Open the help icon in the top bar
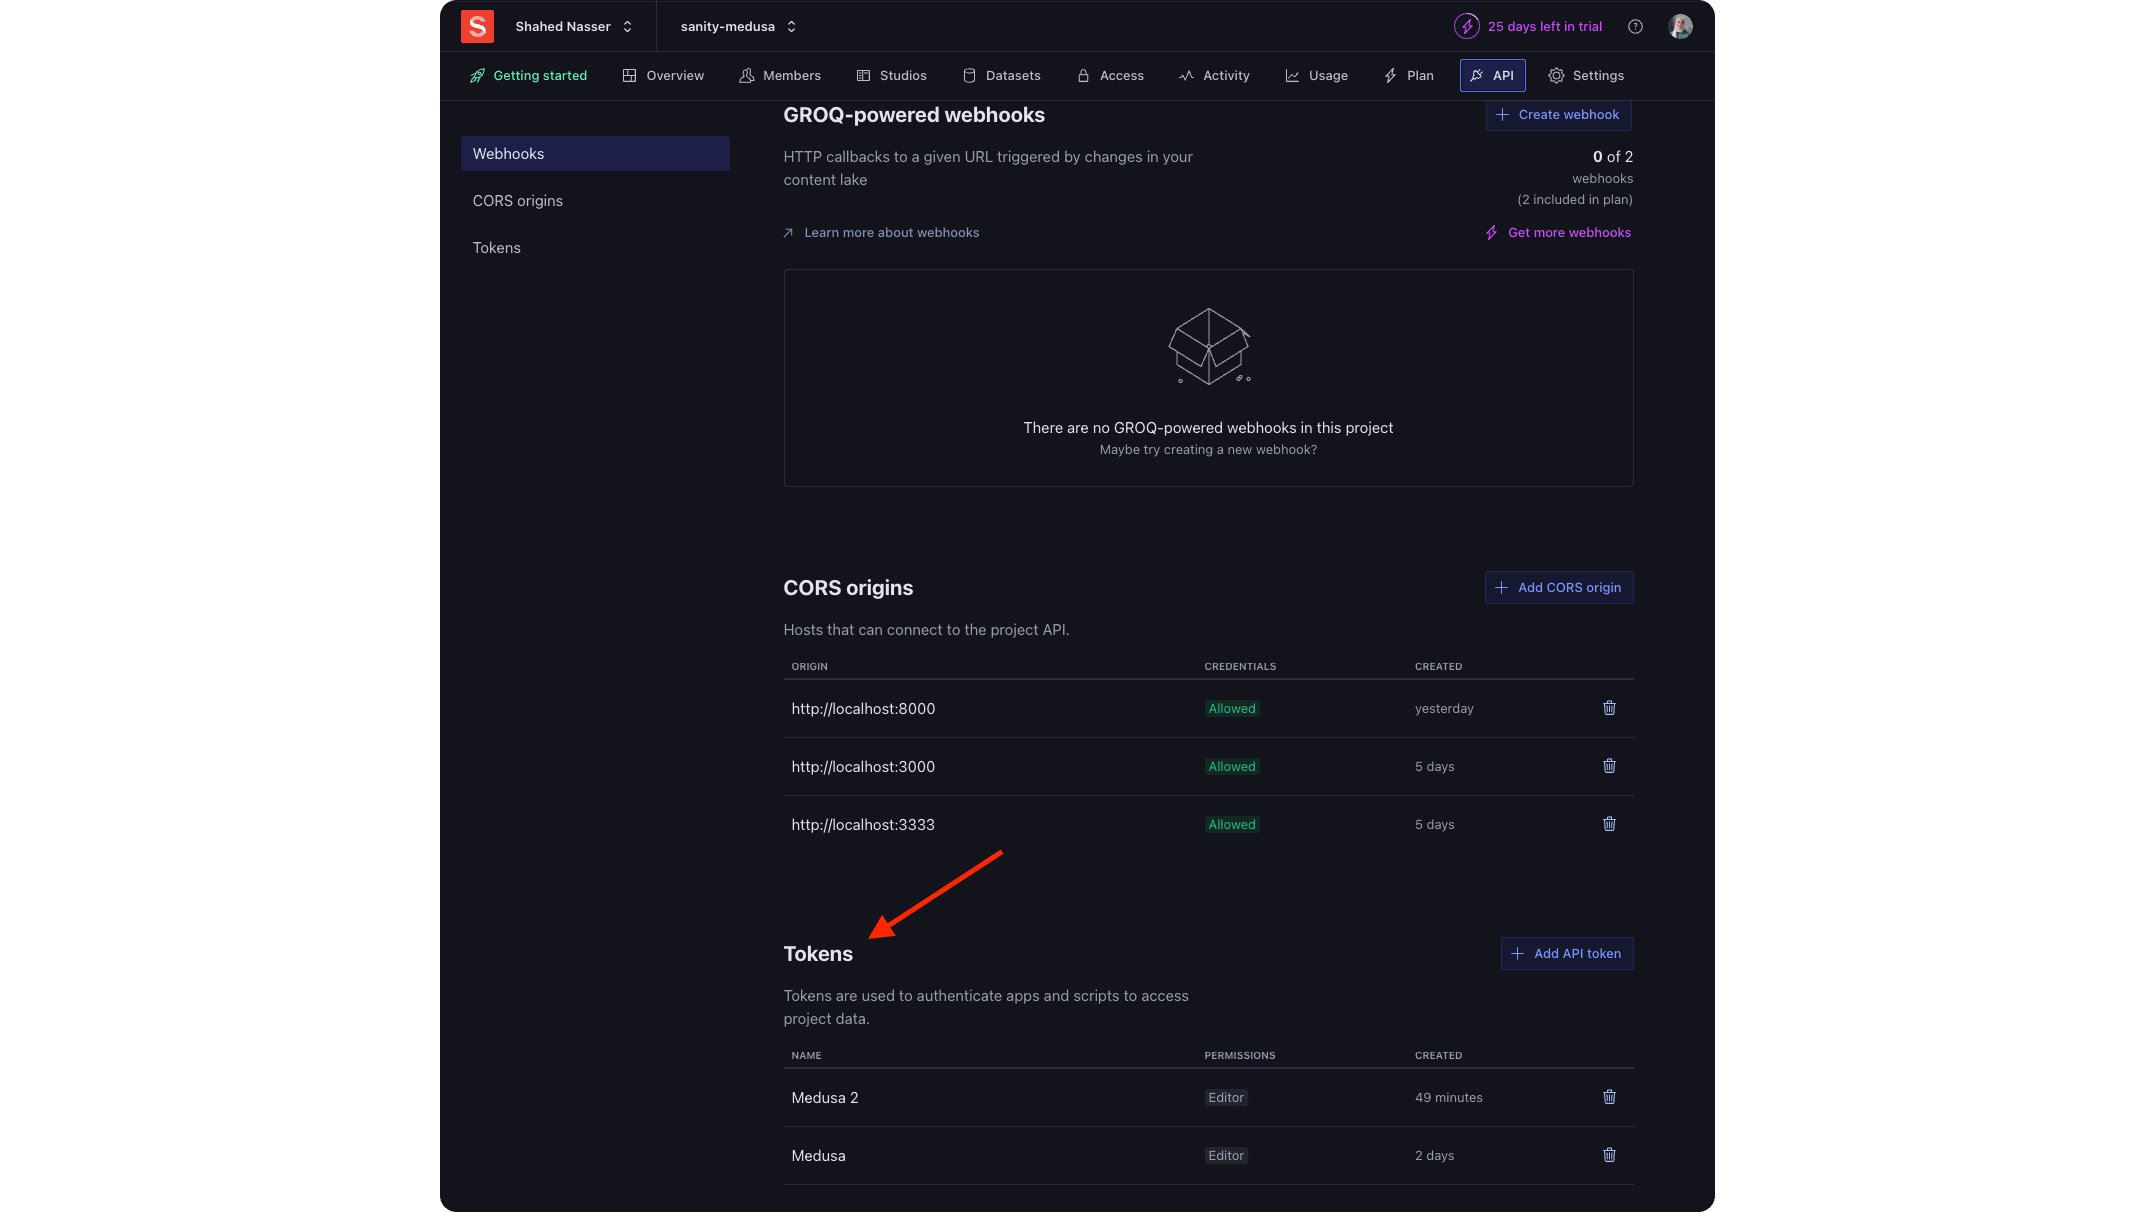 click(x=1636, y=26)
